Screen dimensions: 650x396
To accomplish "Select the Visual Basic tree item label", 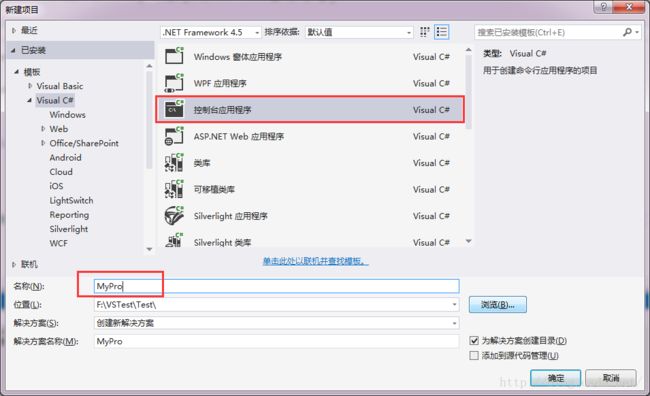I will (60, 86).
